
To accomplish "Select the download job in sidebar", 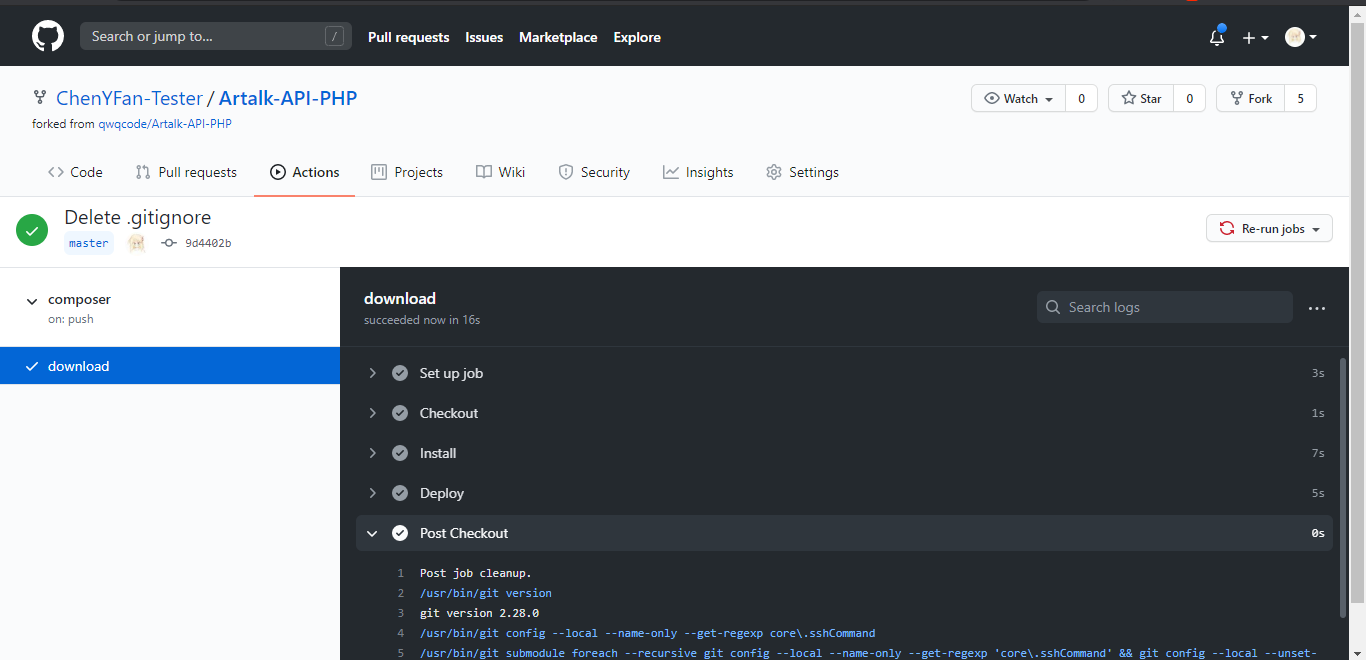I will coord(170,366).
